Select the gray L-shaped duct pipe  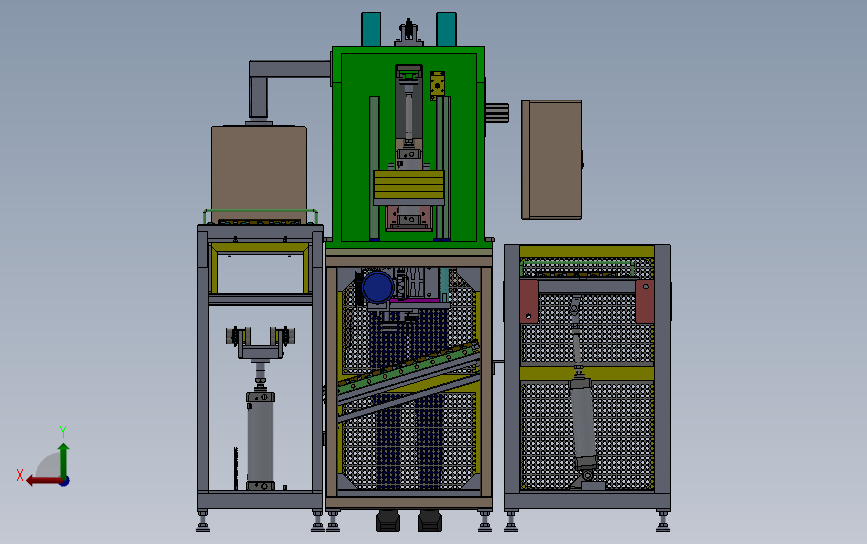point(288,87)
